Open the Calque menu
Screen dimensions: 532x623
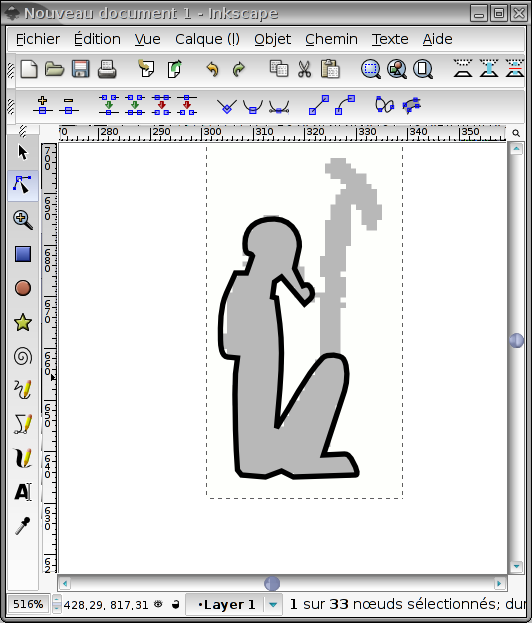pyautogui.click(x=207, y=39)
